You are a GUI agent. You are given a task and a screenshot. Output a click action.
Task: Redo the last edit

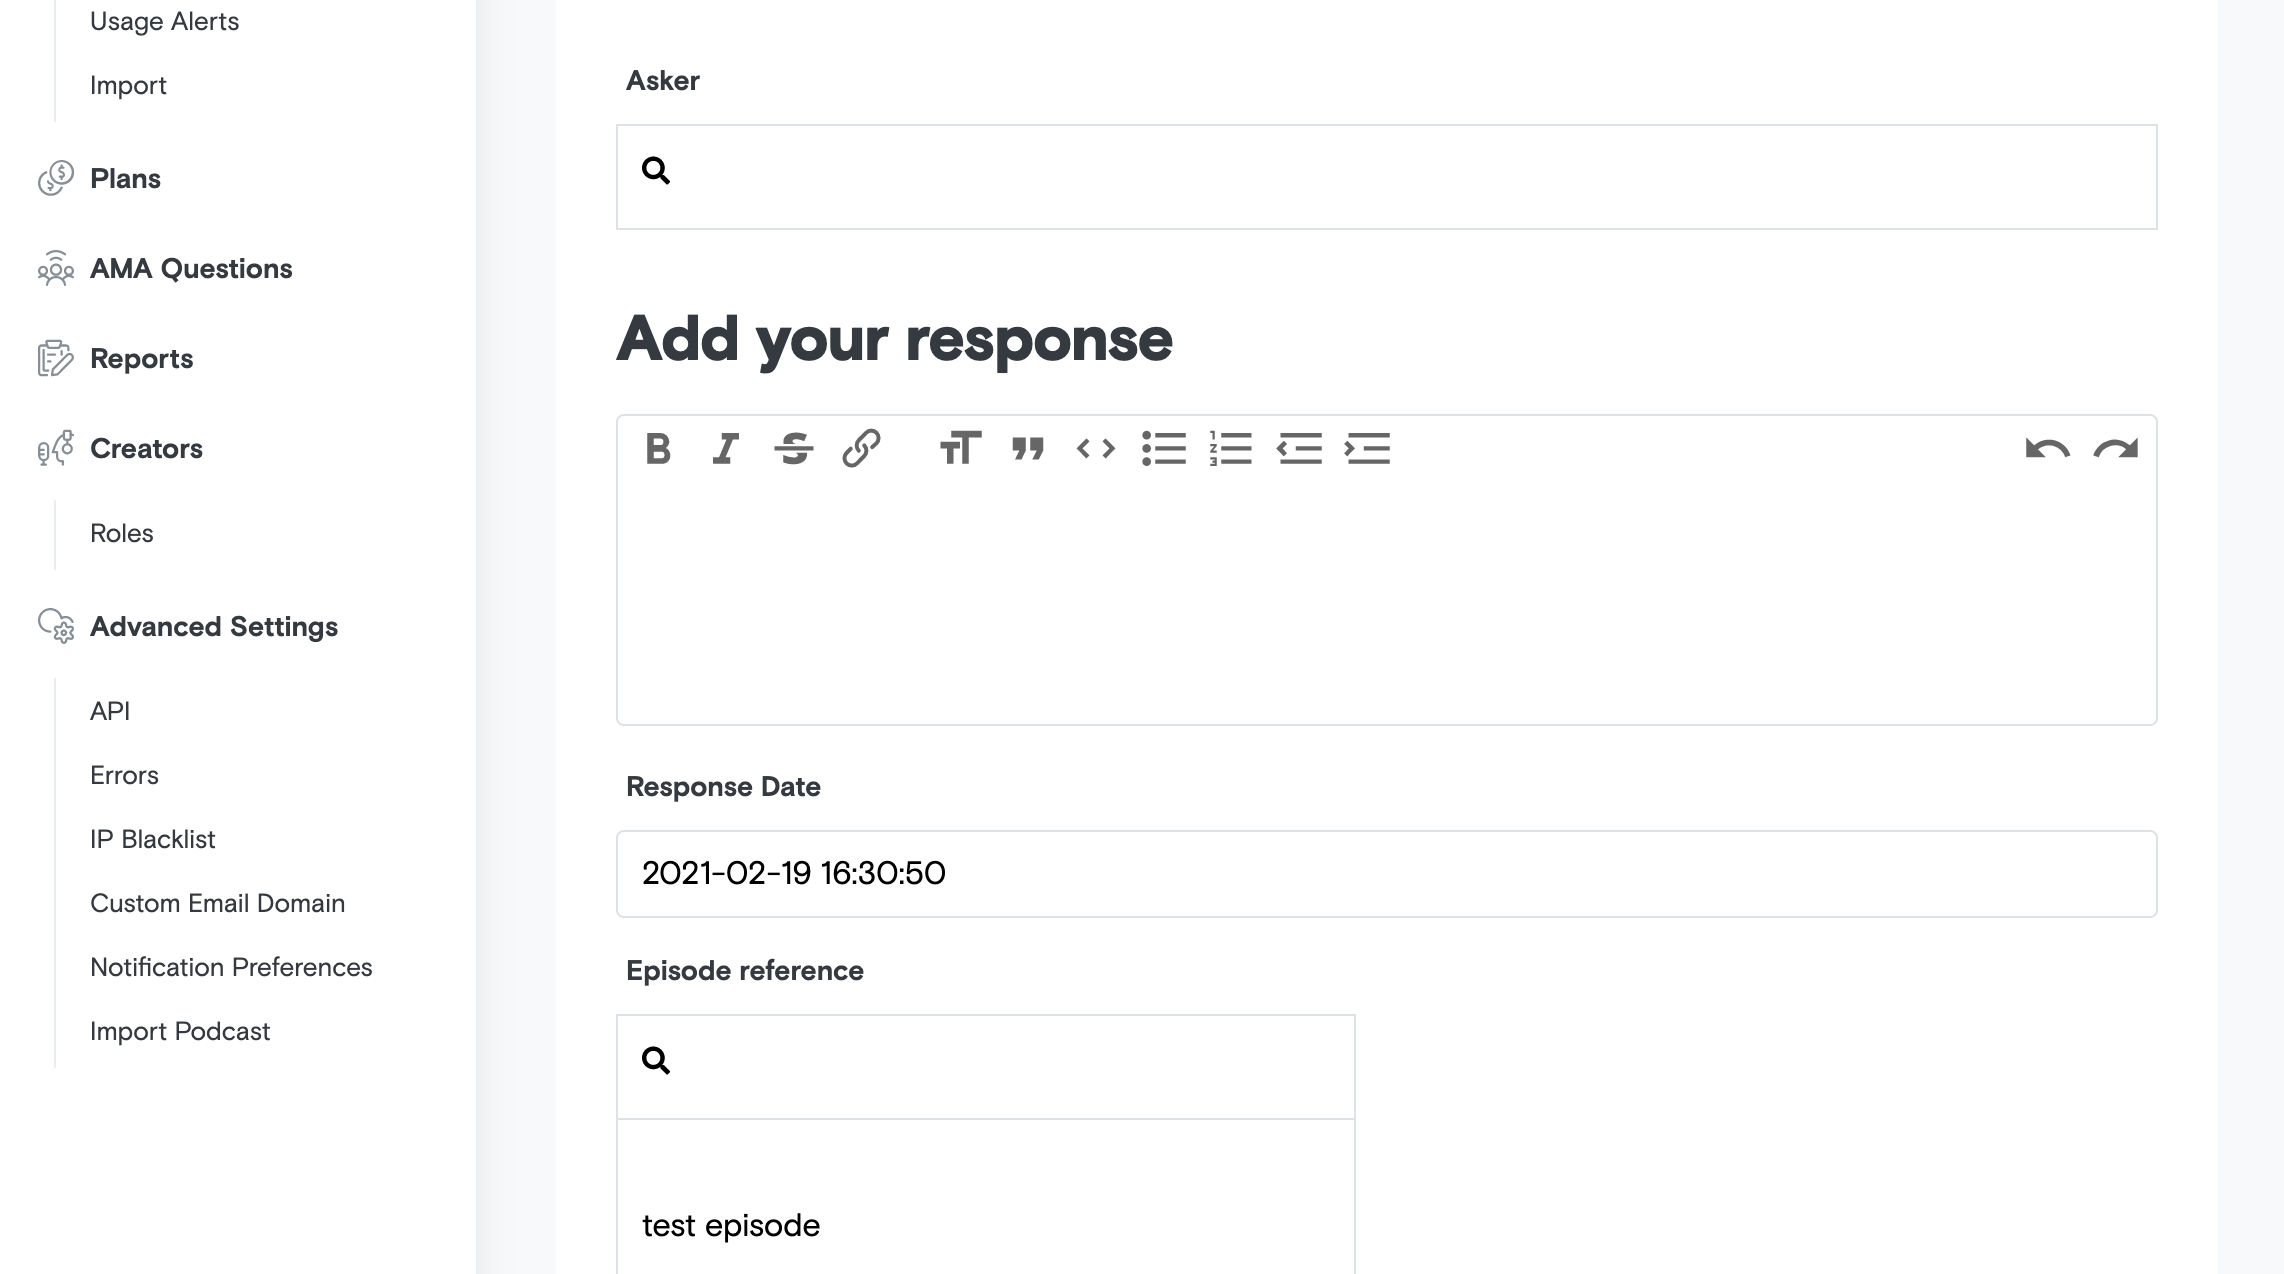[2116, 449]
